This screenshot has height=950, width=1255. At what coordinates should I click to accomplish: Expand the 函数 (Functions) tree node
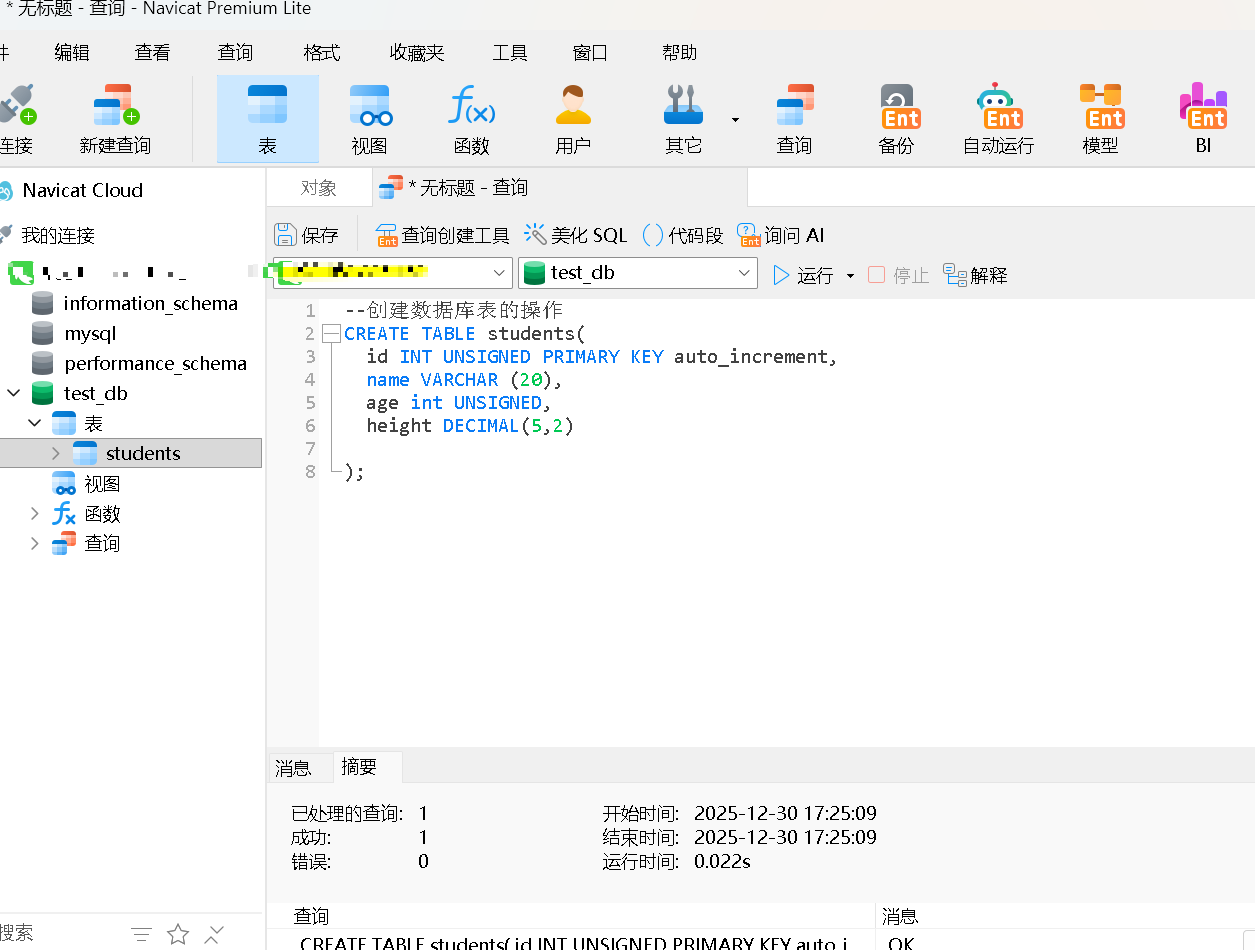click(x=35, y=513)
